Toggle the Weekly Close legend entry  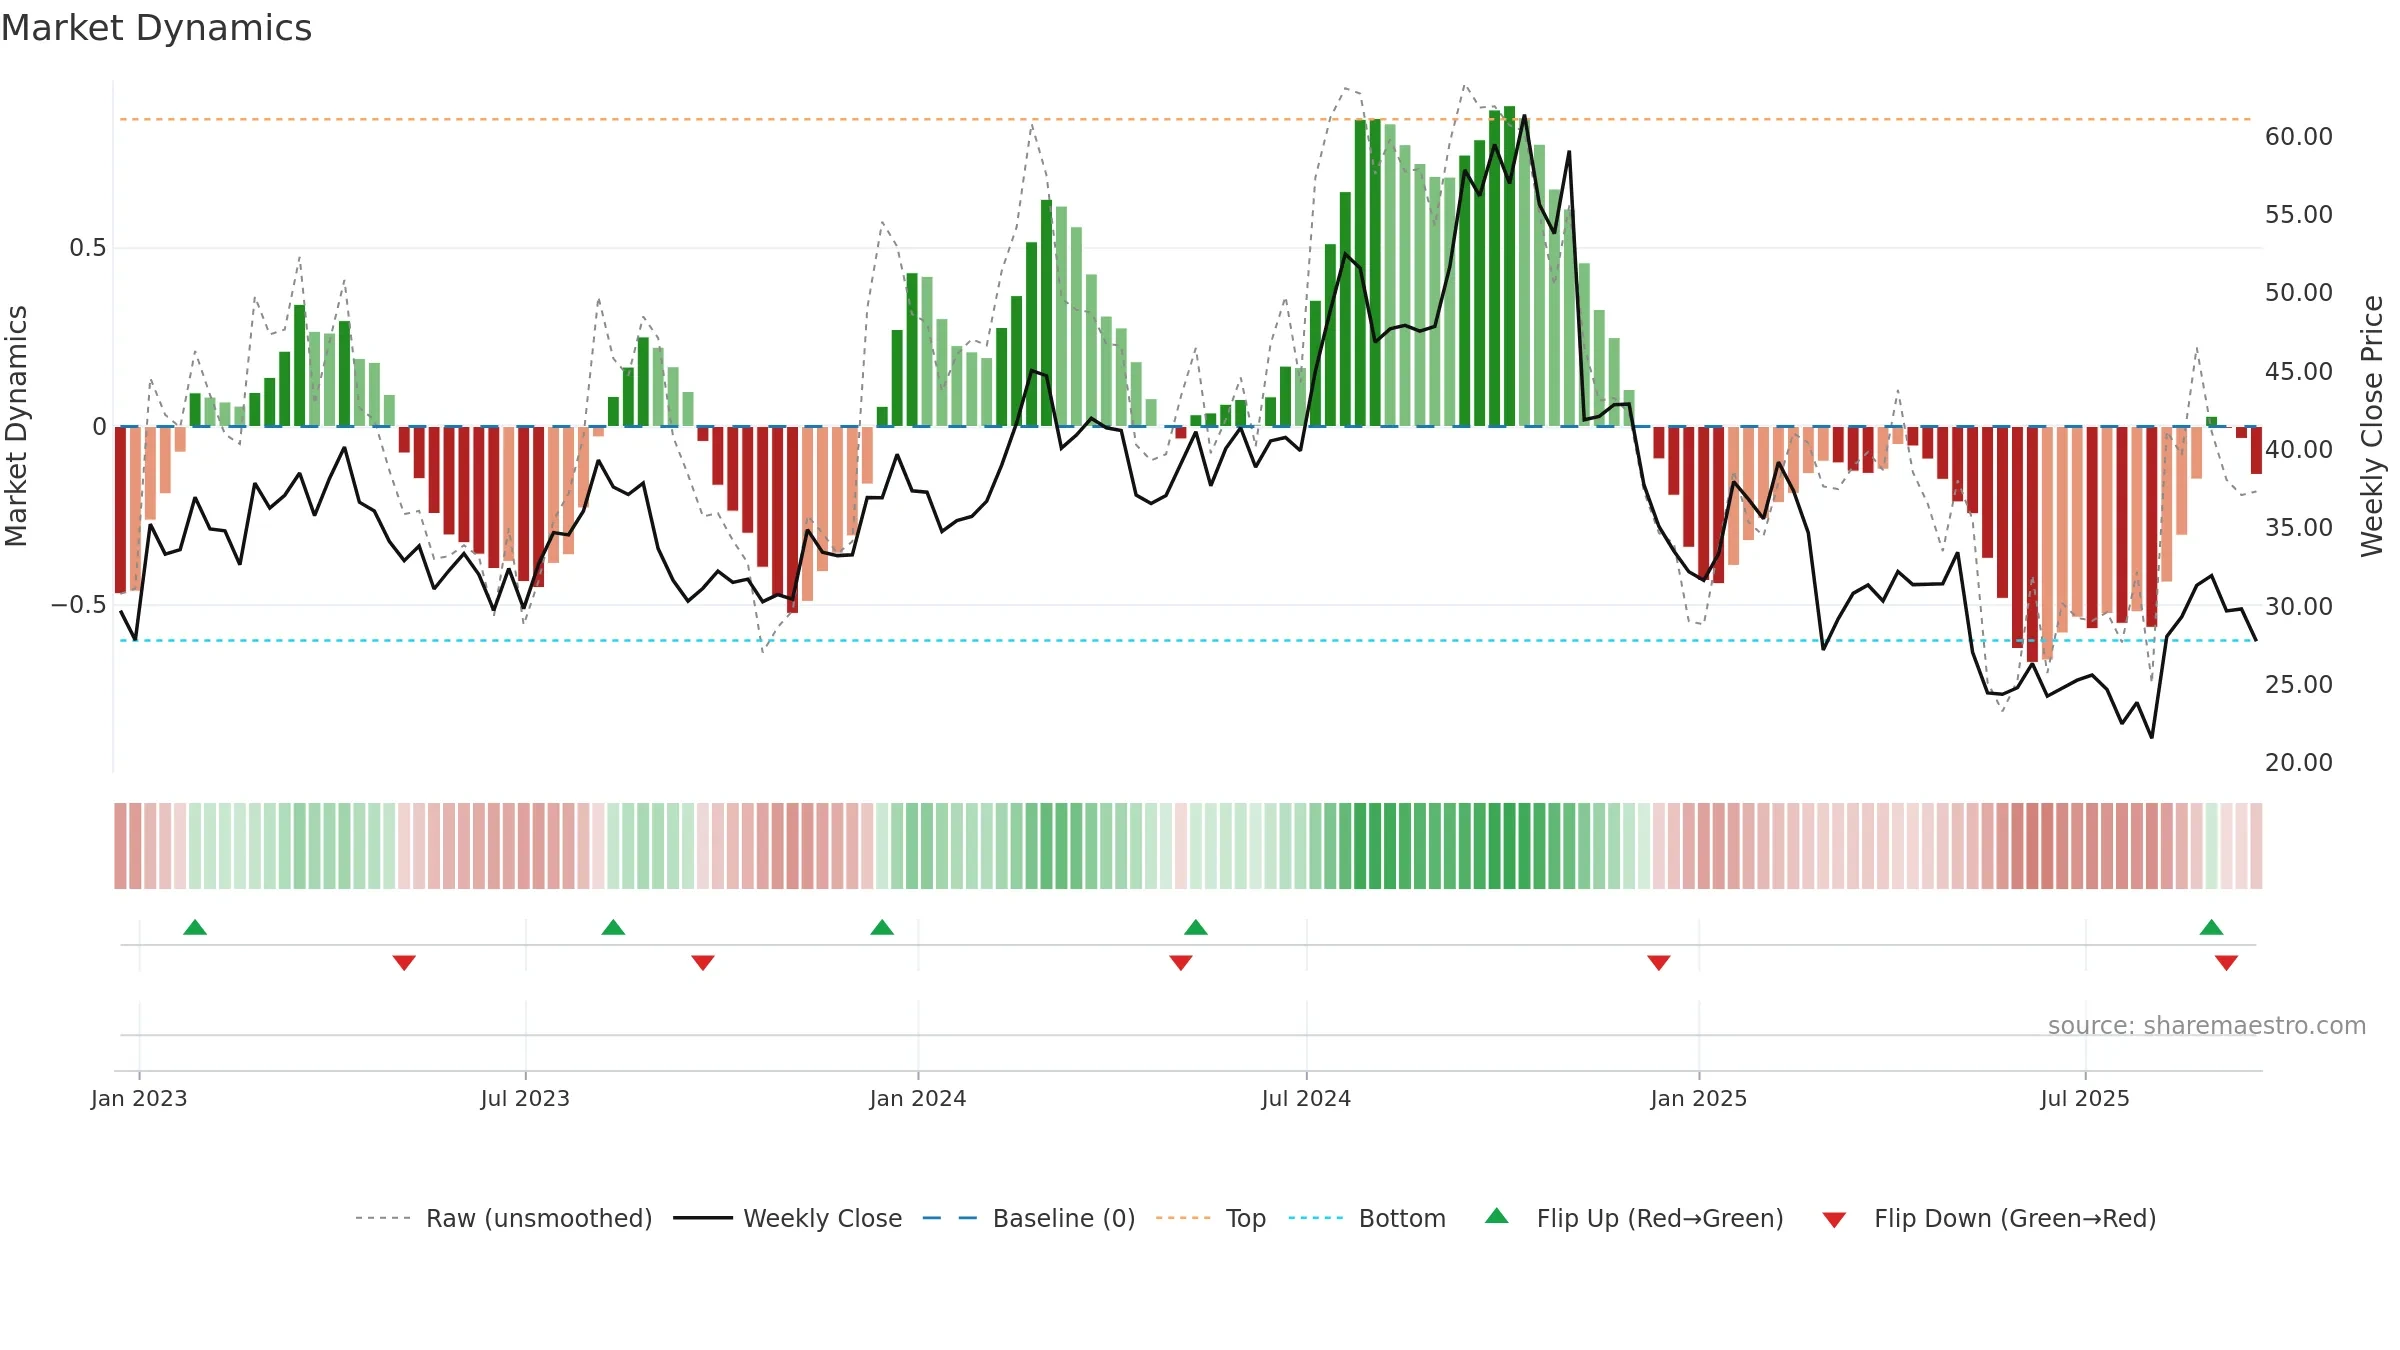pyautogui.click(x=788, y=1218)
